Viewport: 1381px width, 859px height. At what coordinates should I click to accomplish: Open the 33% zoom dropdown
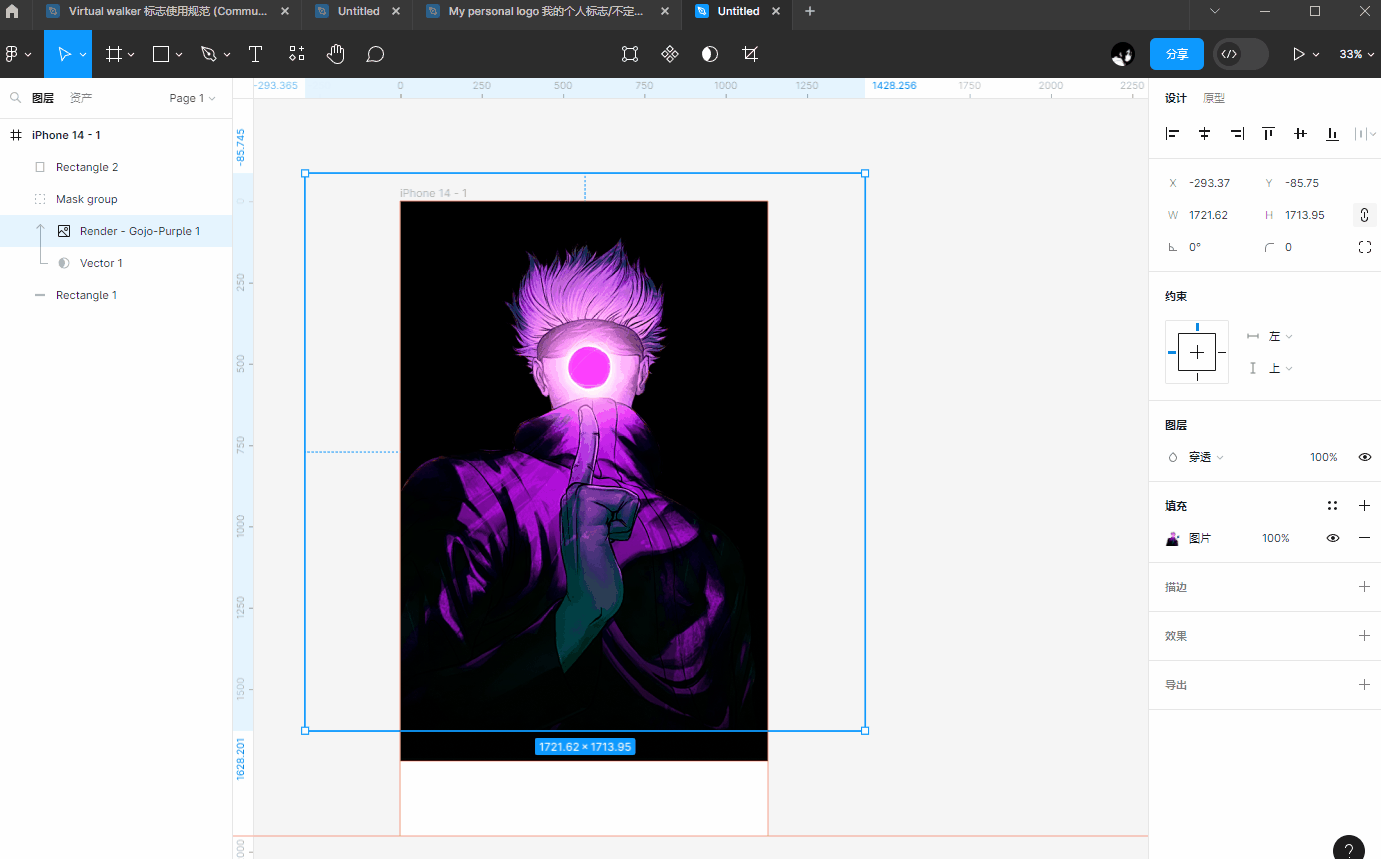[x=1356, y=54]
